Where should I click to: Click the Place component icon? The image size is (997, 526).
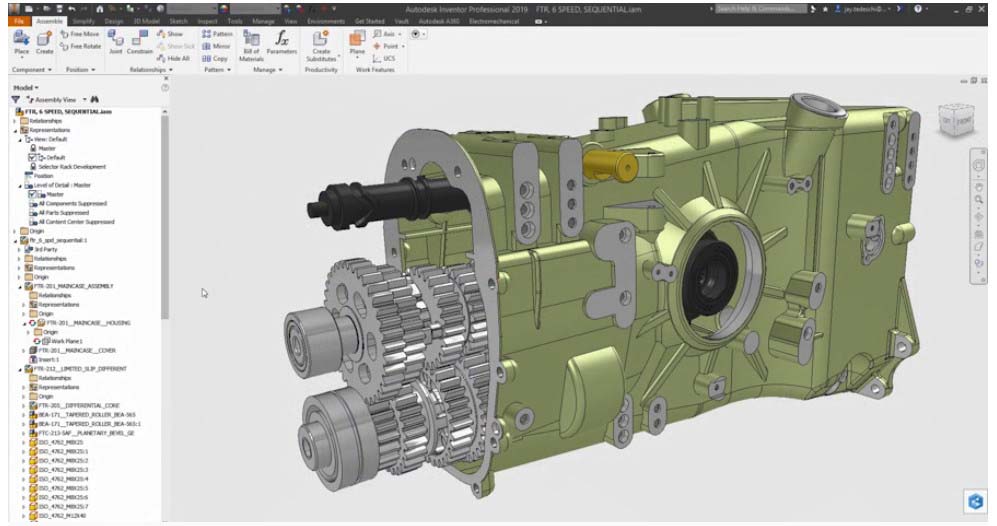click(22, 41)
